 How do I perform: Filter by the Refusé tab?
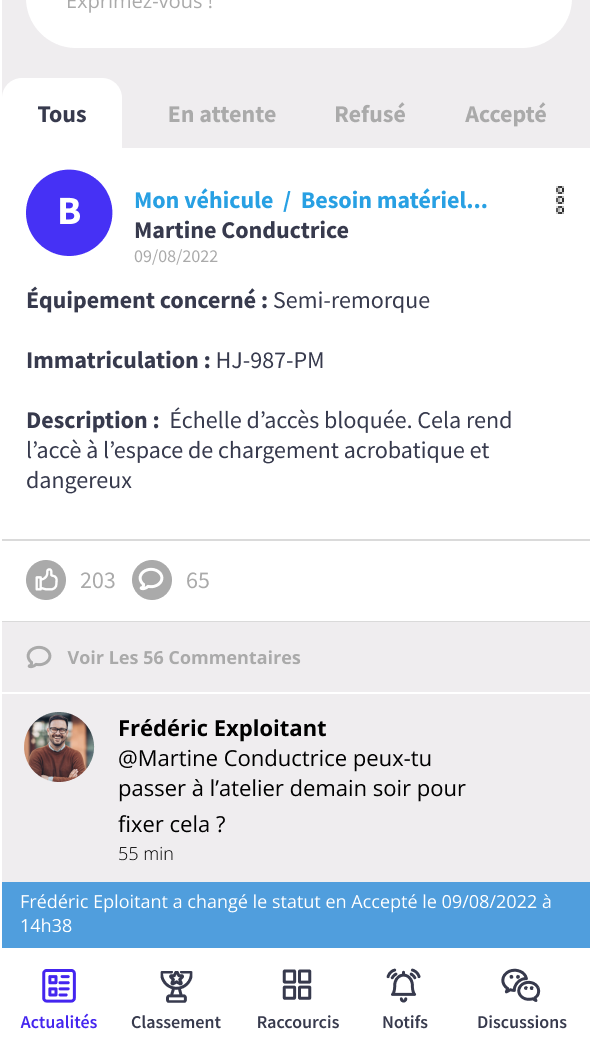coord(370,114)
